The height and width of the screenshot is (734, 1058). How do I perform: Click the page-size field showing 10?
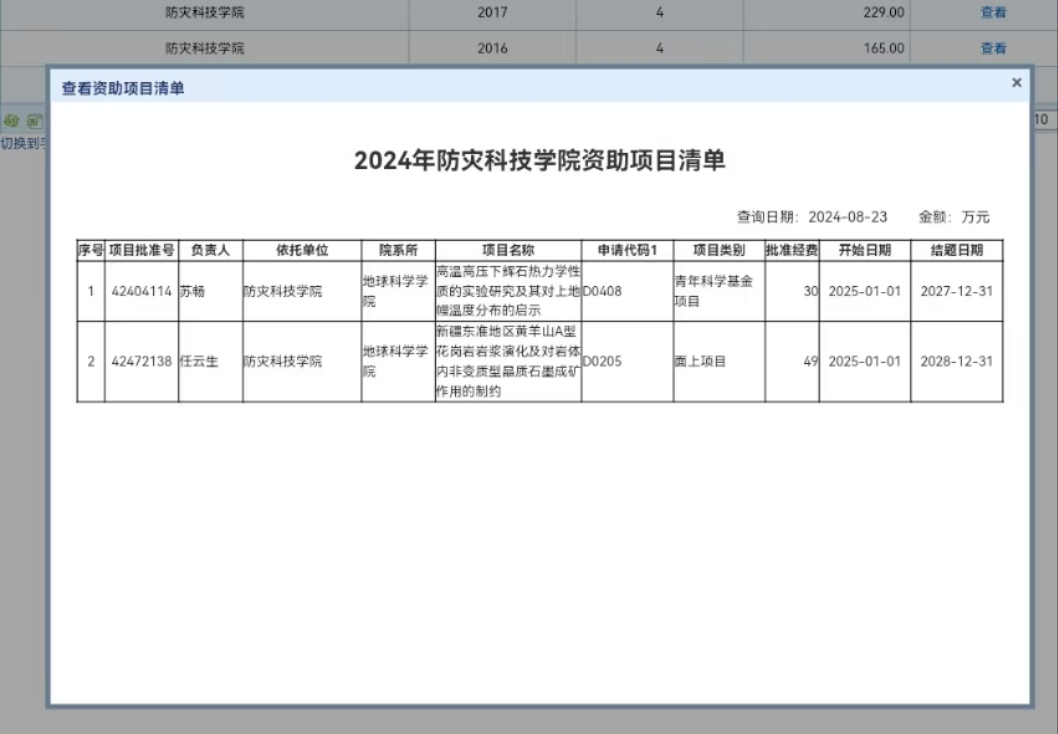pyautogui.click(x=1042, y=120)
